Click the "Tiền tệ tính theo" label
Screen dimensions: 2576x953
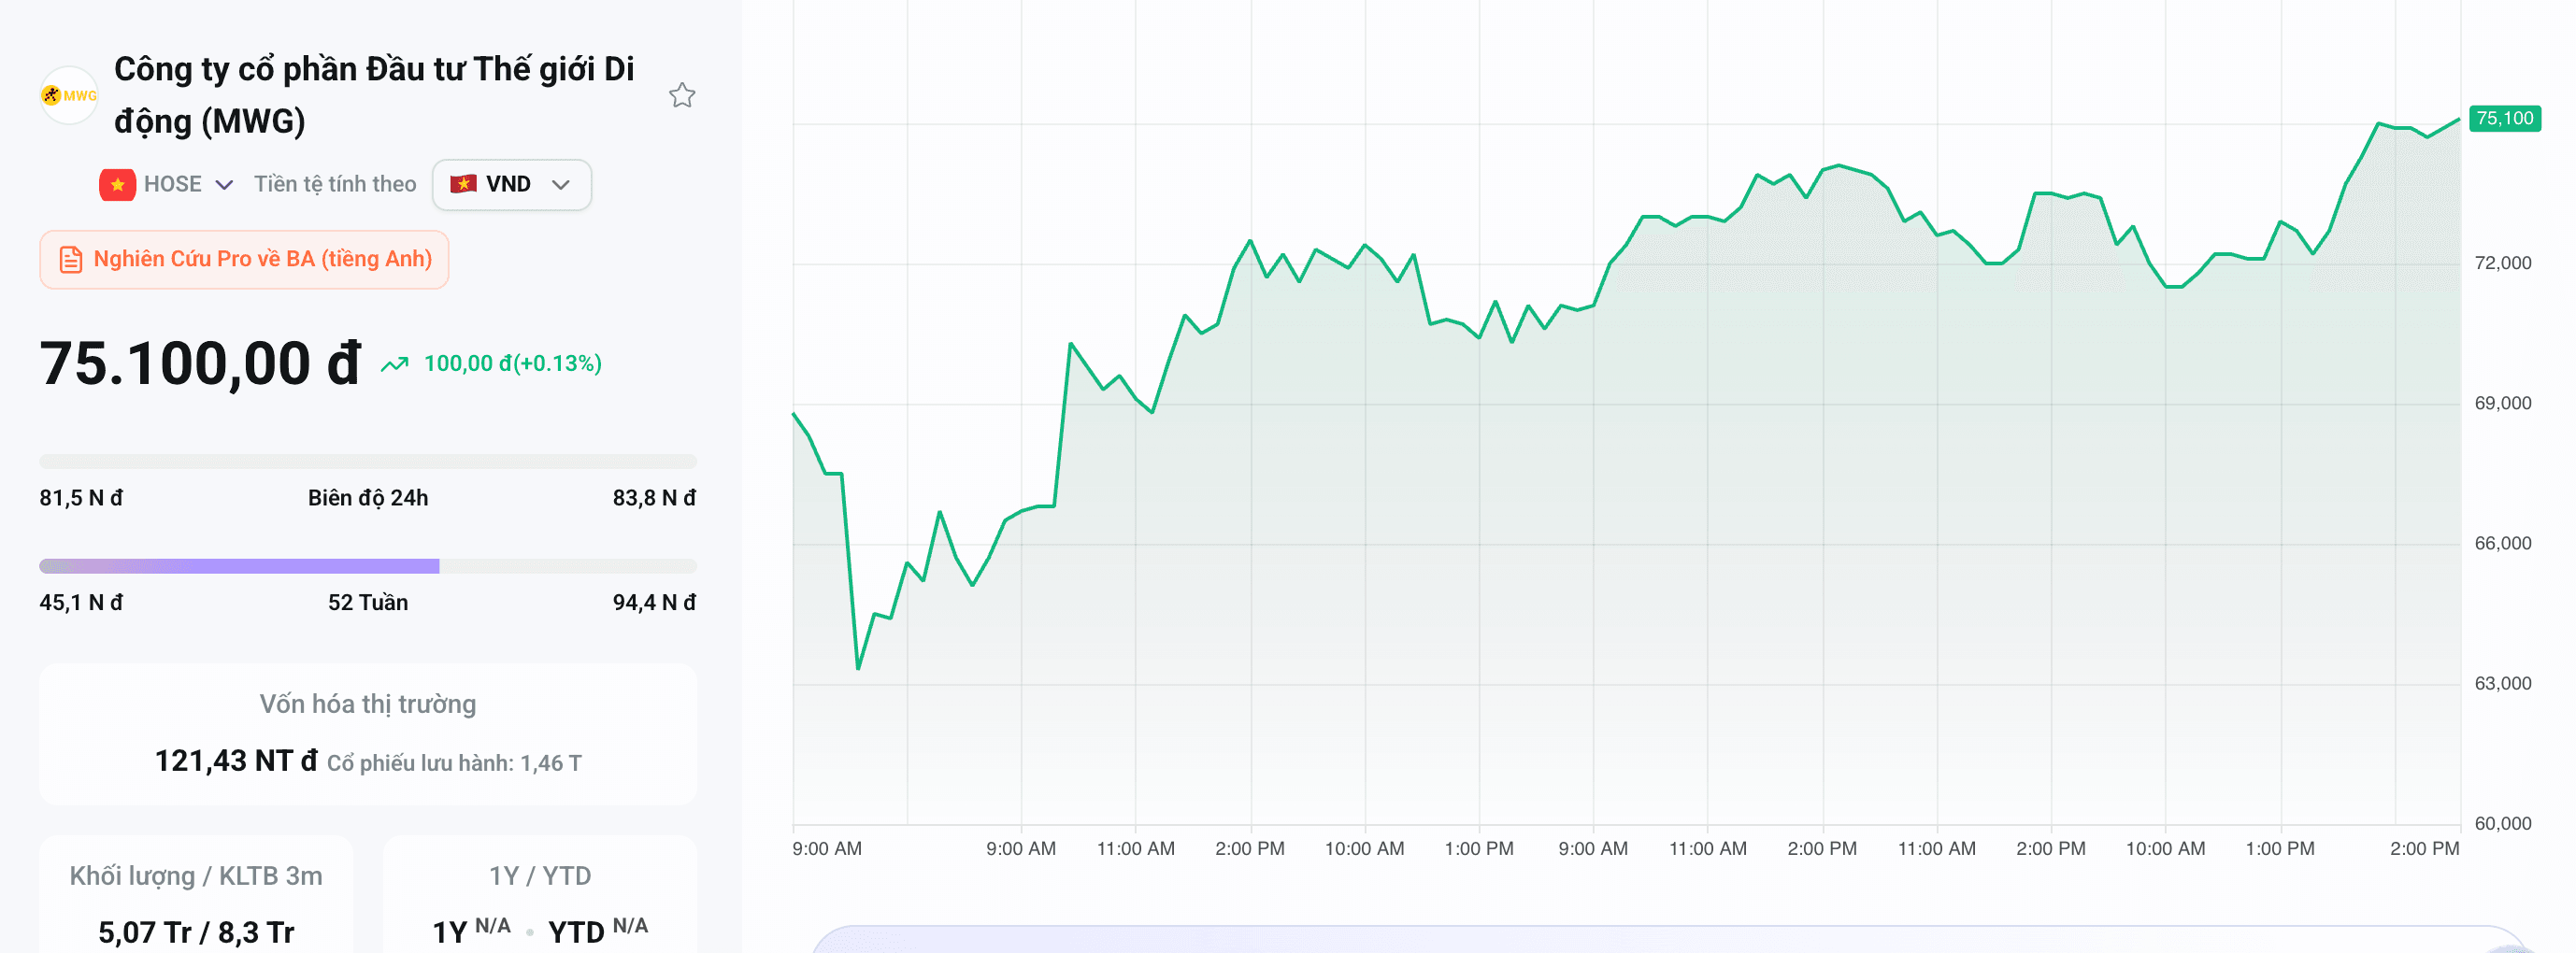[335, 184]
